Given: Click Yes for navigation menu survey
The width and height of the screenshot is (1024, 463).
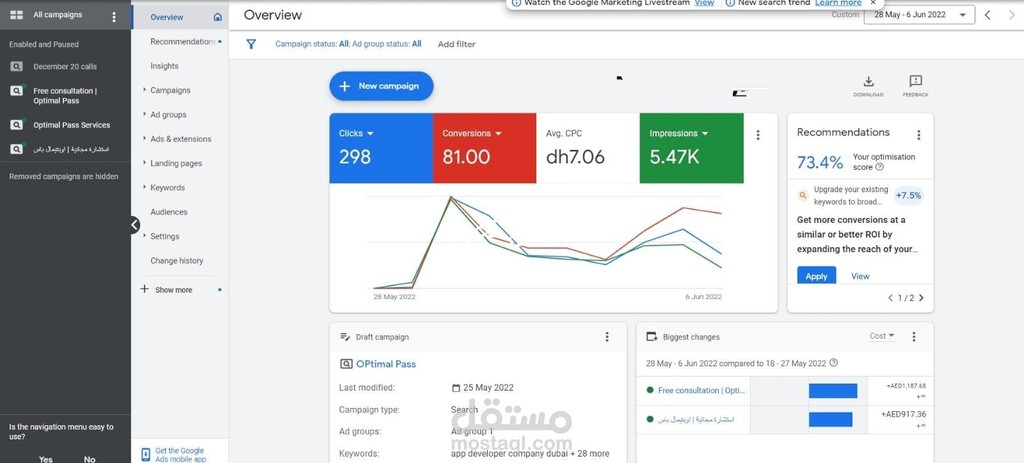Looking at the screenshot, I should [x=46, y=458].
